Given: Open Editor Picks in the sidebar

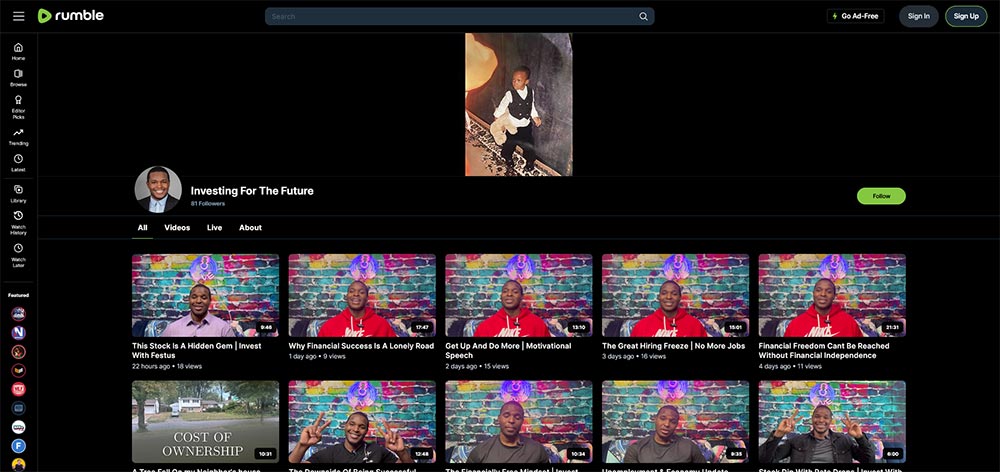Looking at the screenshot, I should (18, 107).
